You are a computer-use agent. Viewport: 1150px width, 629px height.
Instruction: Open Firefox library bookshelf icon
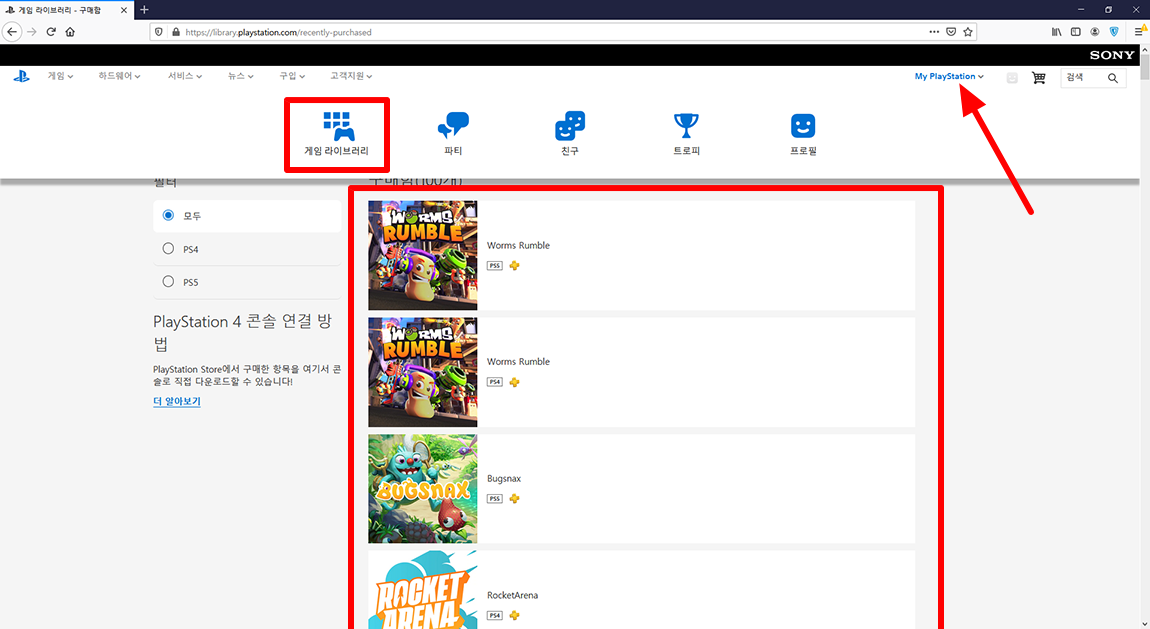pyautogui.click(x=1056, y=32)
